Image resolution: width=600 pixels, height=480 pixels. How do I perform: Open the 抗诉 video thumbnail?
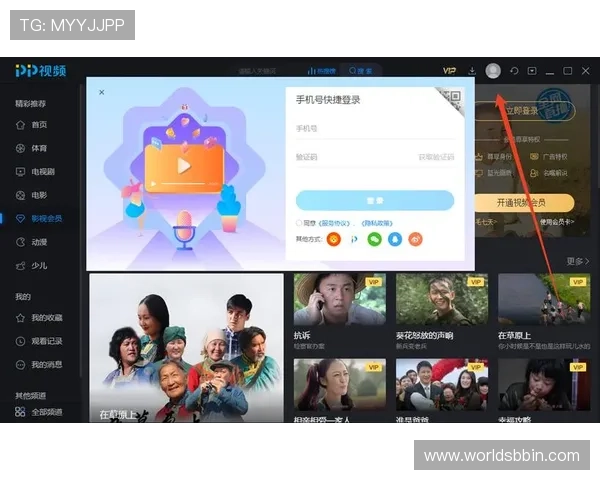click(x=340, y=299)
